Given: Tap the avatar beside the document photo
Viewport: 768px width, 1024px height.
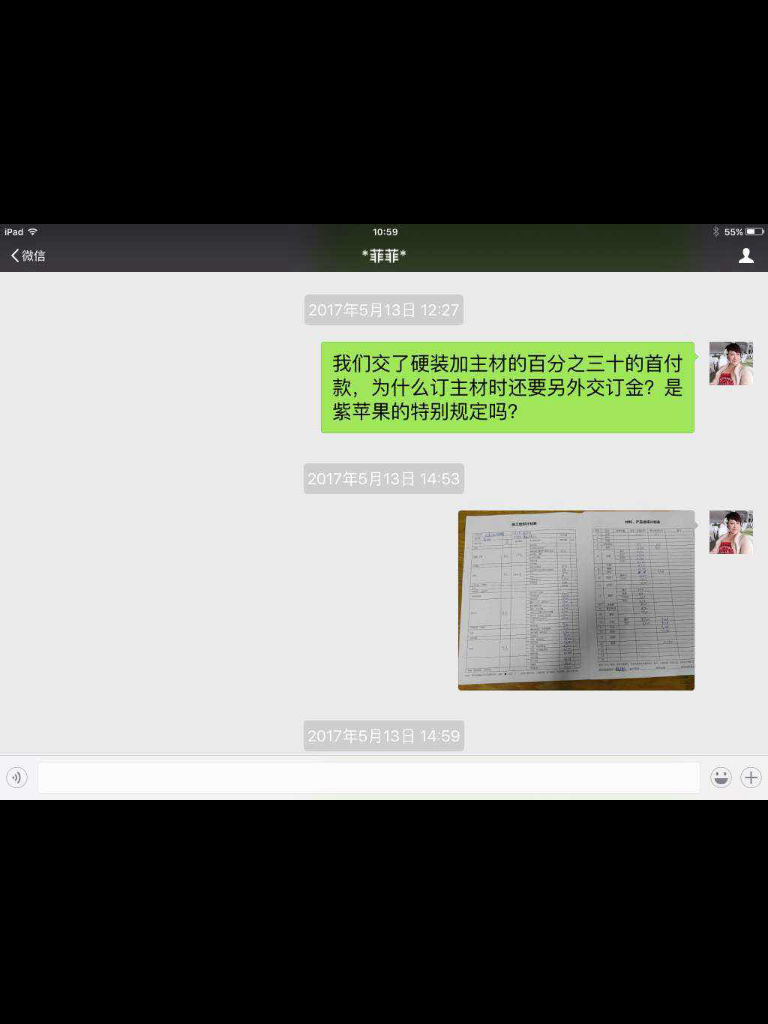Looking at the screenshot, I should pyautogui.click(x=730, y=532).
